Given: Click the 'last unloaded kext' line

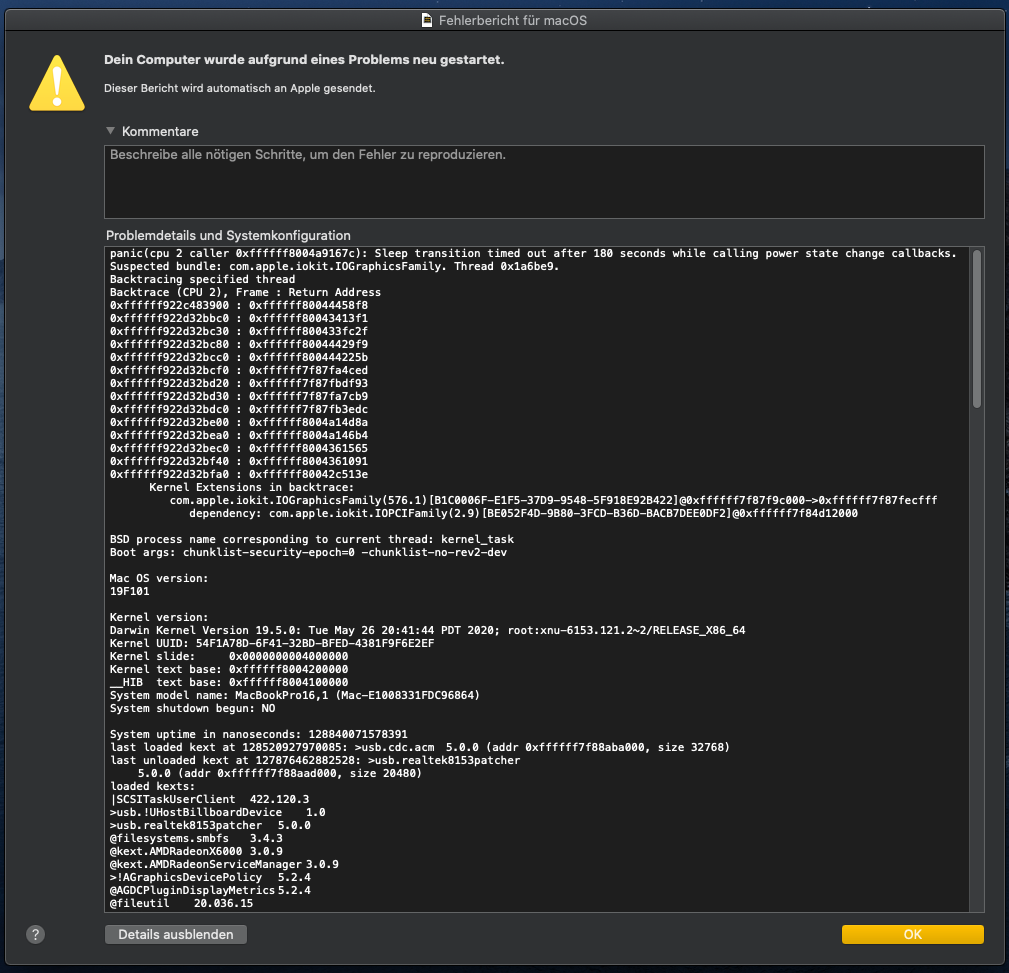Looking at the screenshot, I should click(x=315, y=760).
